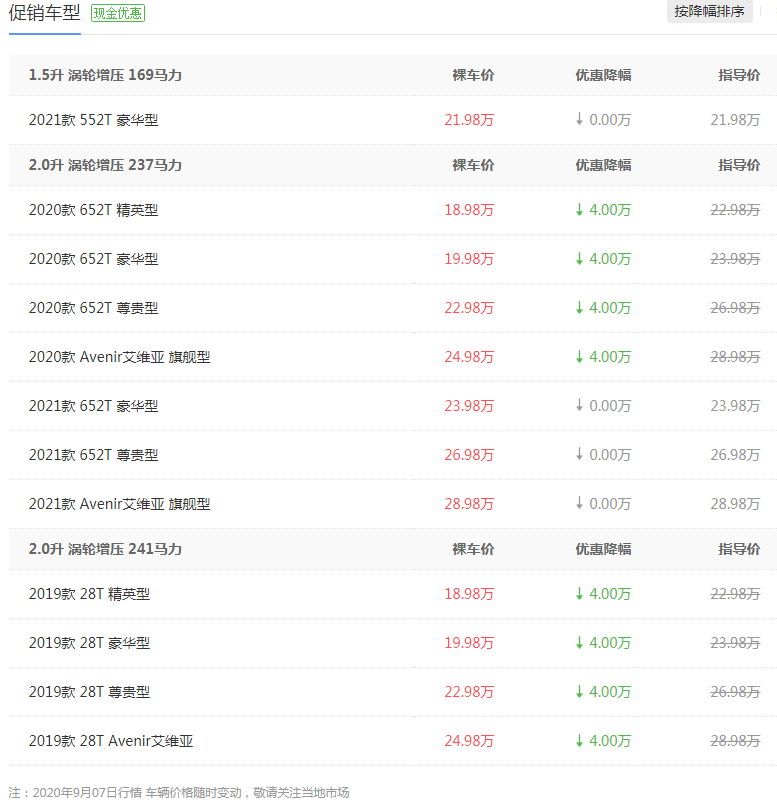Click 18.98万 price of 2020款 652T 精英型
The width and height of the screenshot is (777, 804).
click(469, 210)
